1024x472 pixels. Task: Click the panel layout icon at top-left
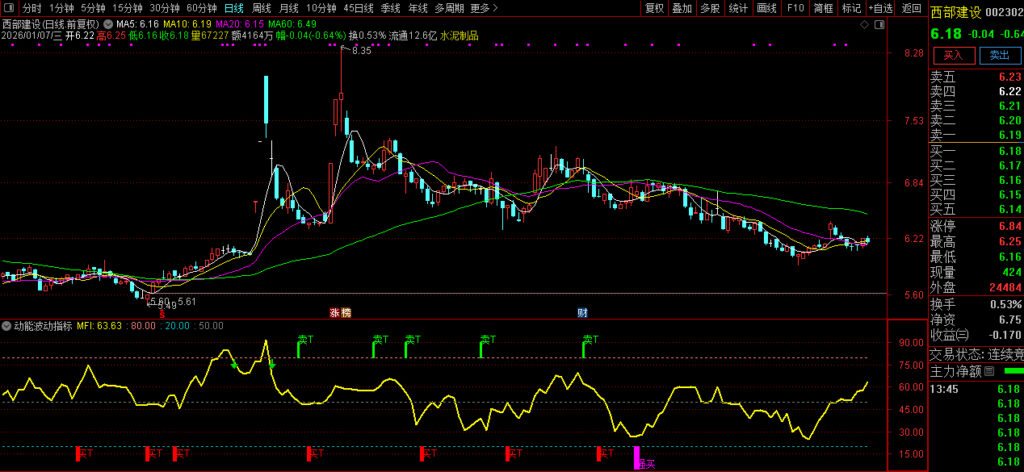click(x=10, y=8)
